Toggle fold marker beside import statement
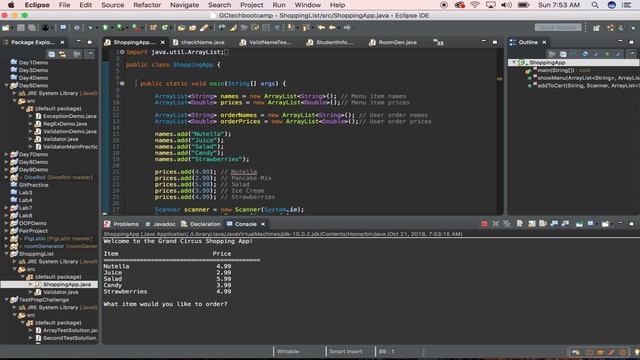The height and width of the screenshot is (360, 640). pyautogui.click(x=122, y=52)
